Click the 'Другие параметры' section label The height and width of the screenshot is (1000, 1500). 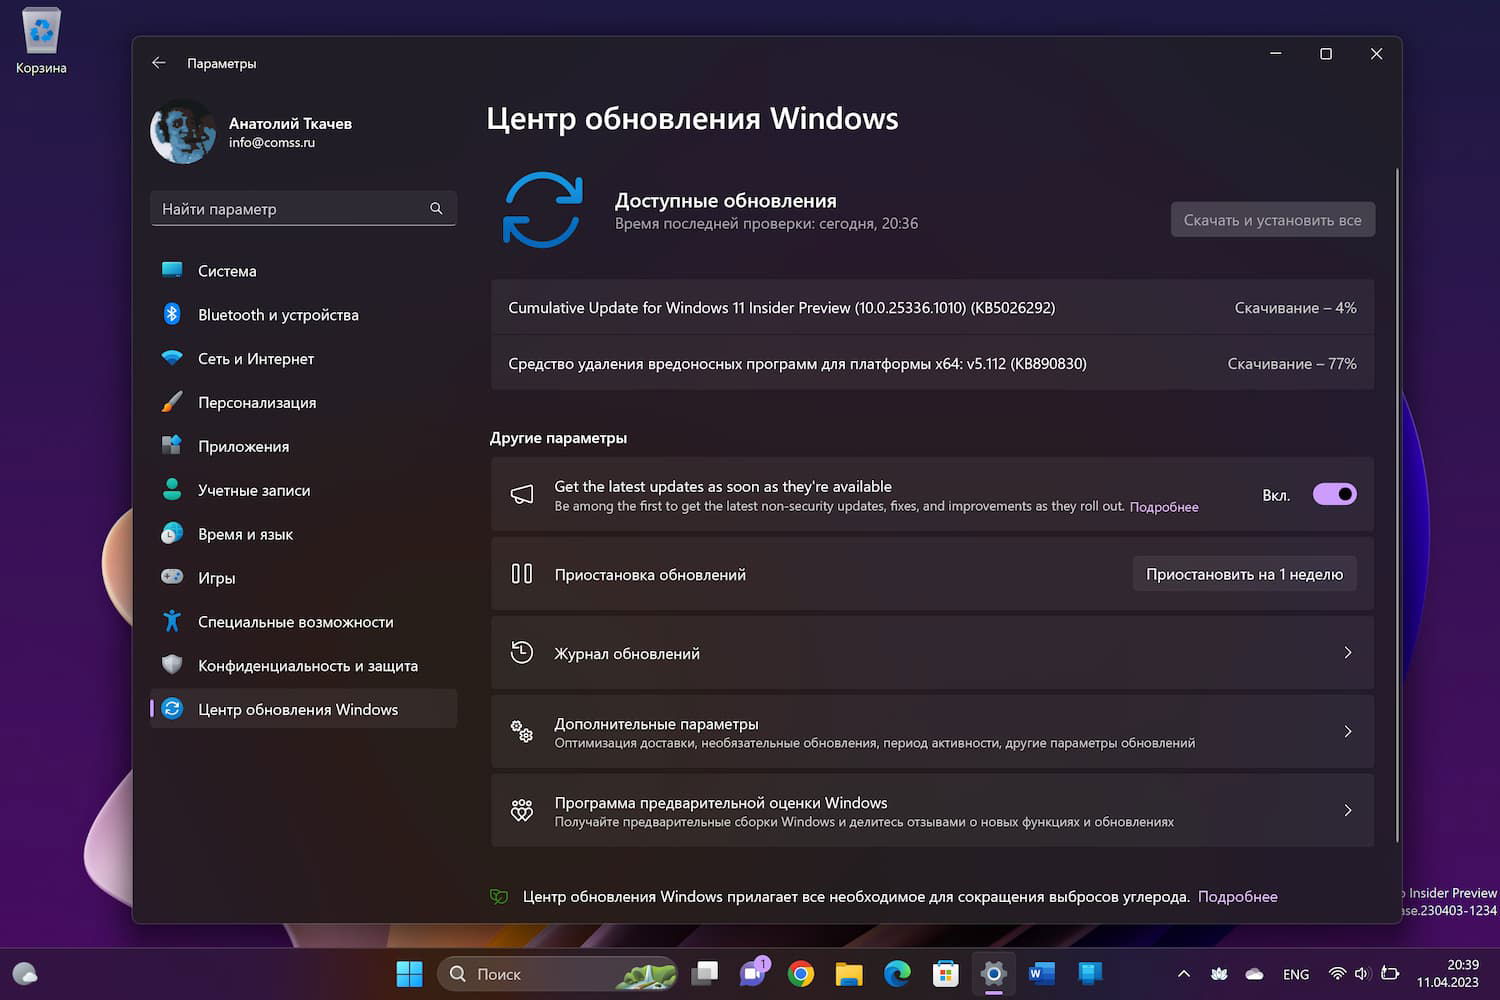pyautogui.click(x=559, y=438)
